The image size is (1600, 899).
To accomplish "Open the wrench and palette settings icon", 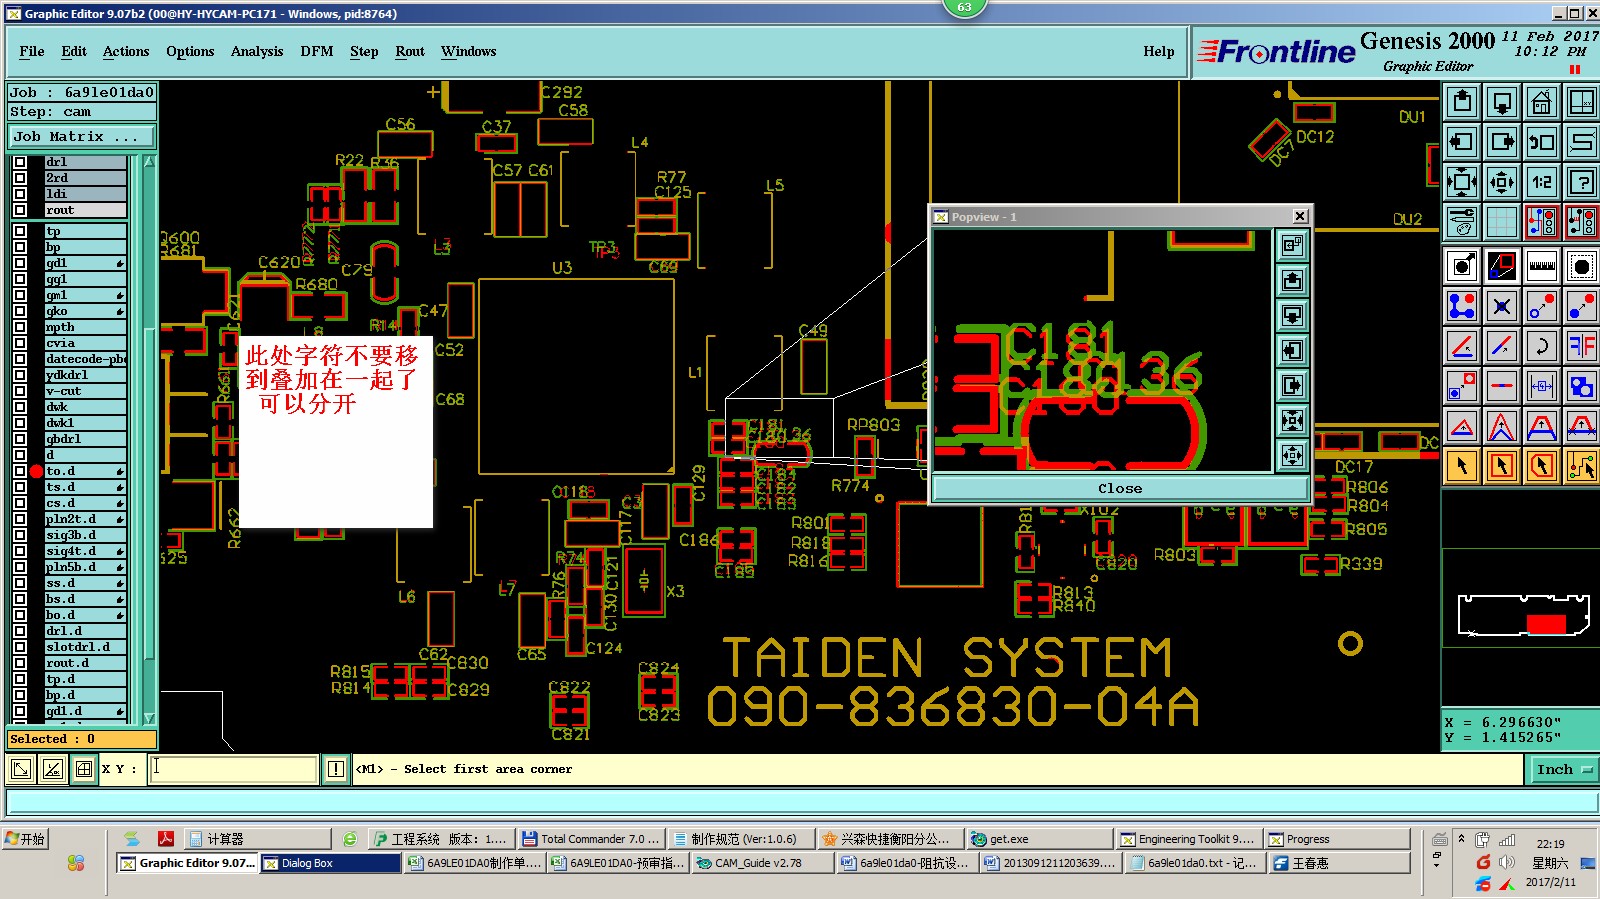I will [x=1462, y=221].
